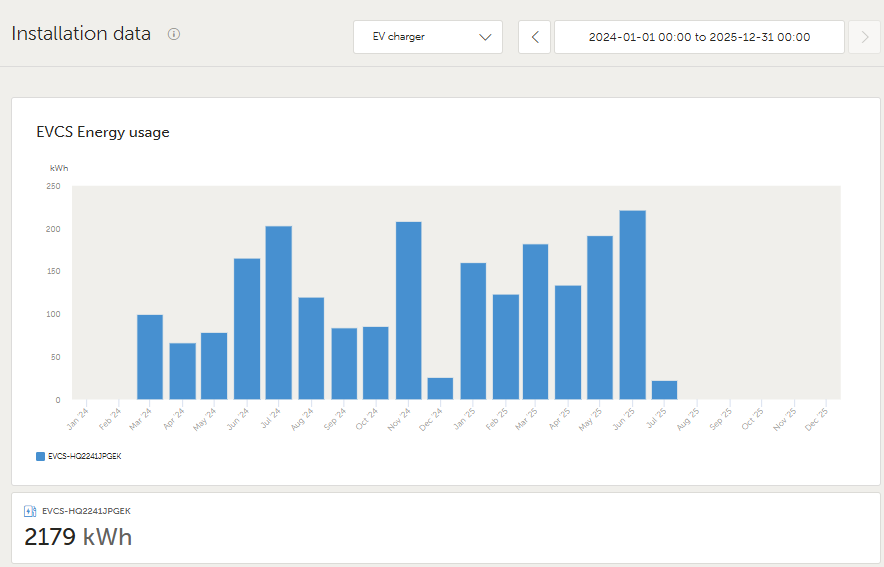The image size is (884, 567).
Task: Open the EV charger dropdown
Action: tap(428, 37)
